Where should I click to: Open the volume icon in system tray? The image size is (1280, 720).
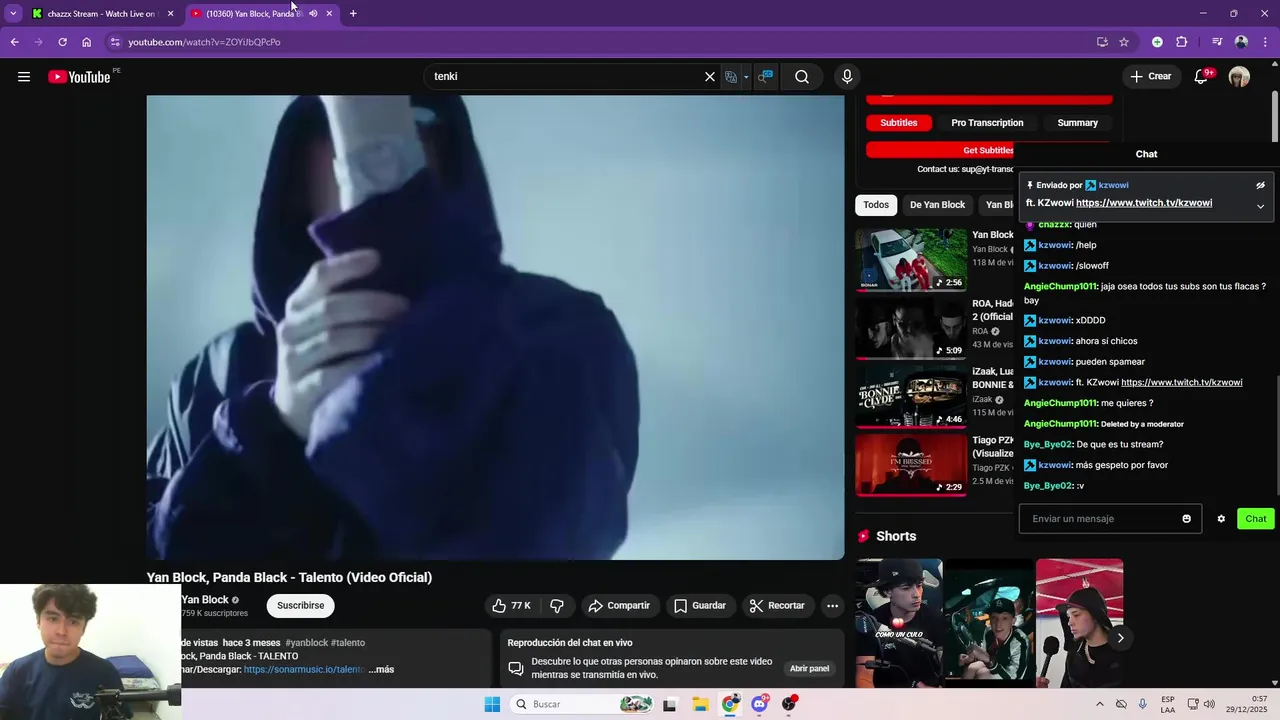(x=1210, y=704)
